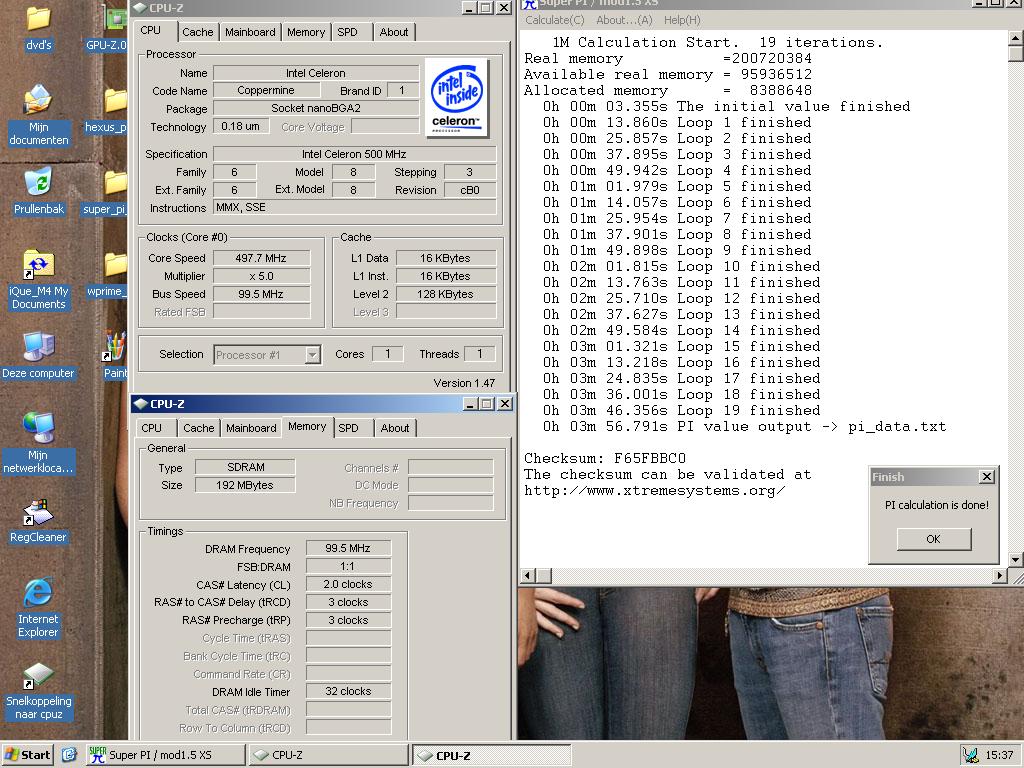
Task: Switch to first CPU-Z taskbar button
Action: click(328, 755)
